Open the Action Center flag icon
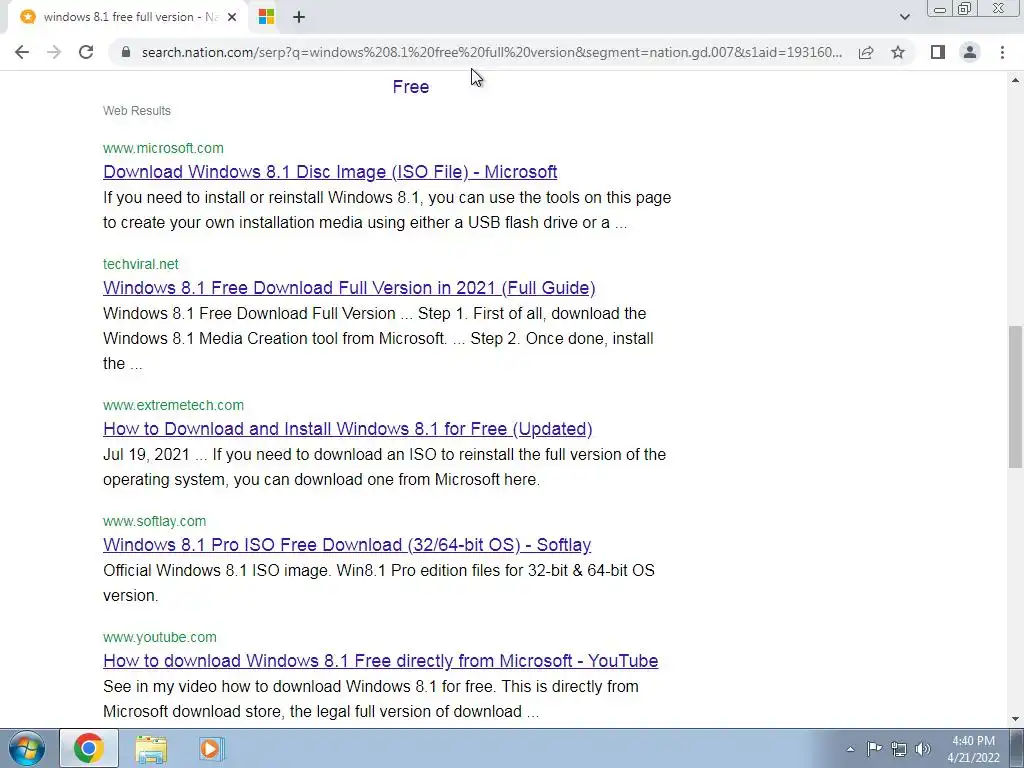Screen dimensions: 1024x768 click(874, 748)
